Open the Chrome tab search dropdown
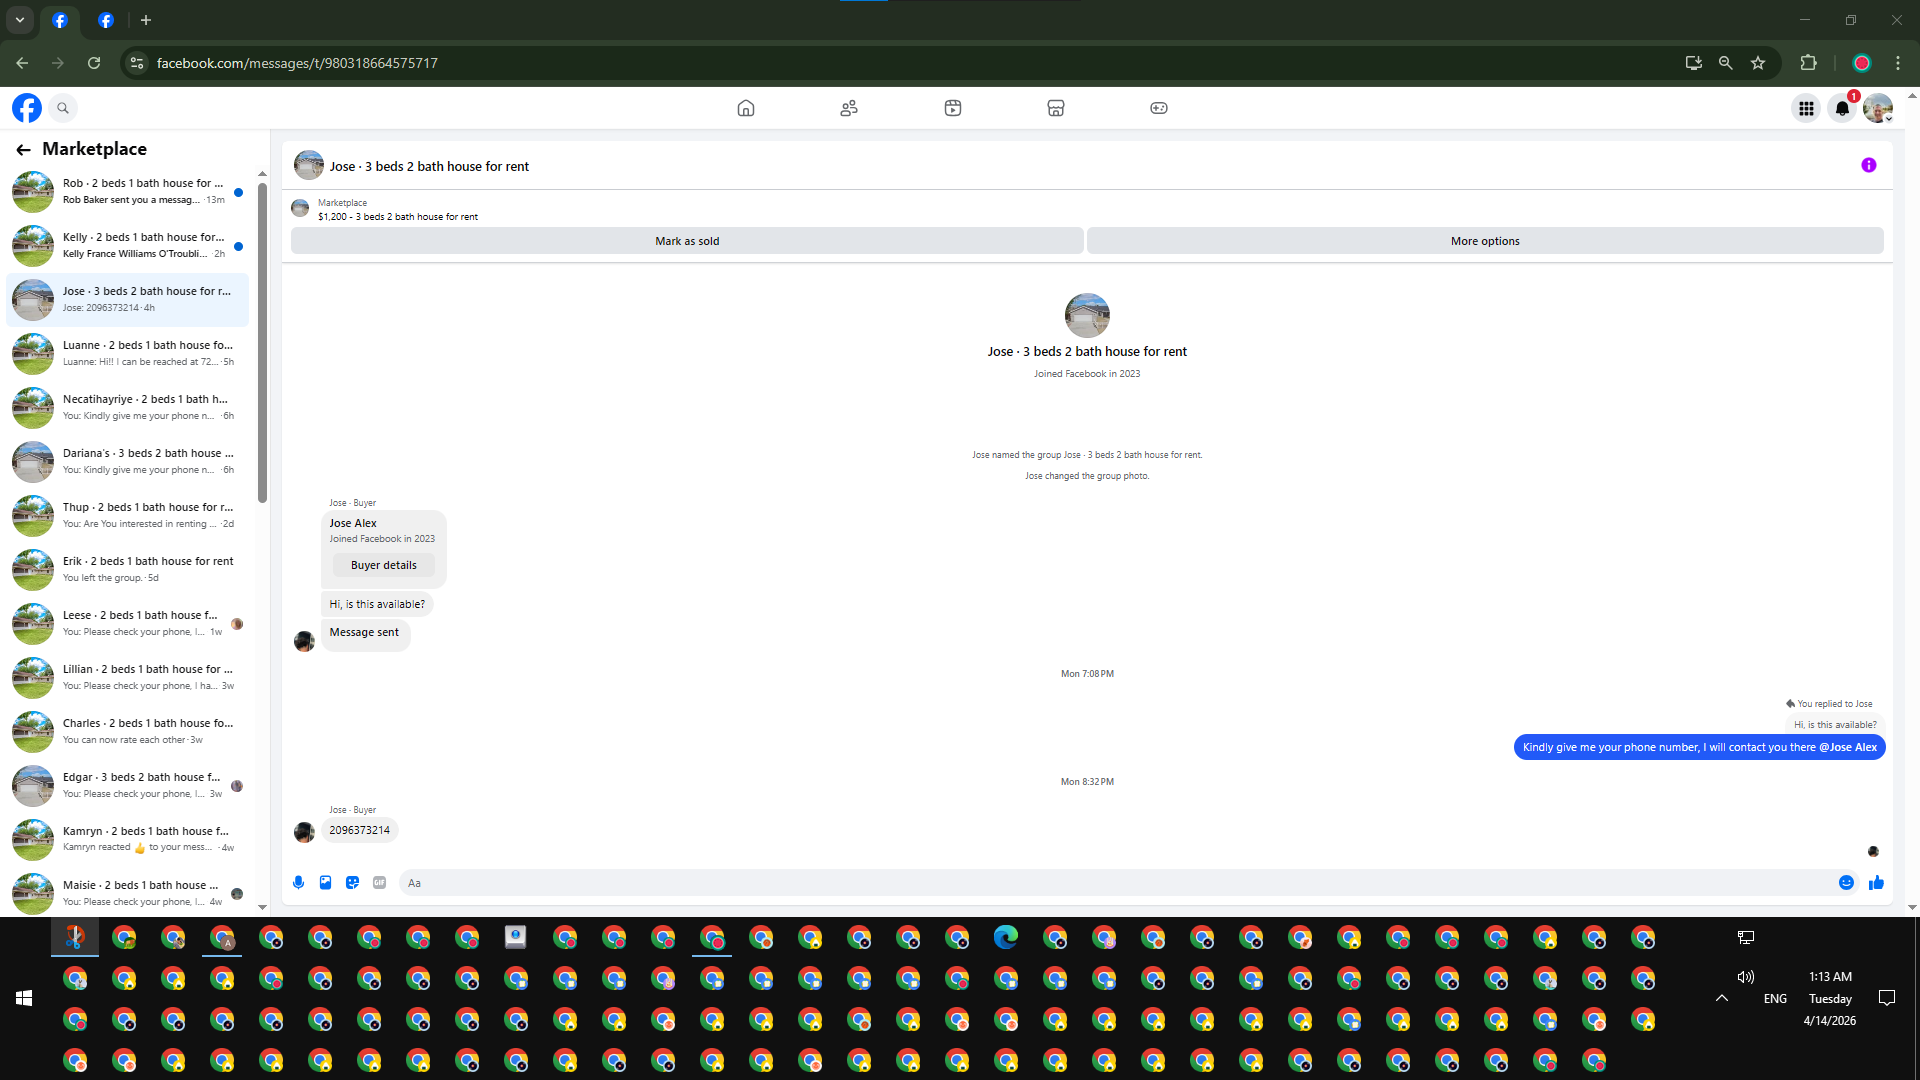This screenshot has height=1080, width=1920. click(x=20, y=20)
